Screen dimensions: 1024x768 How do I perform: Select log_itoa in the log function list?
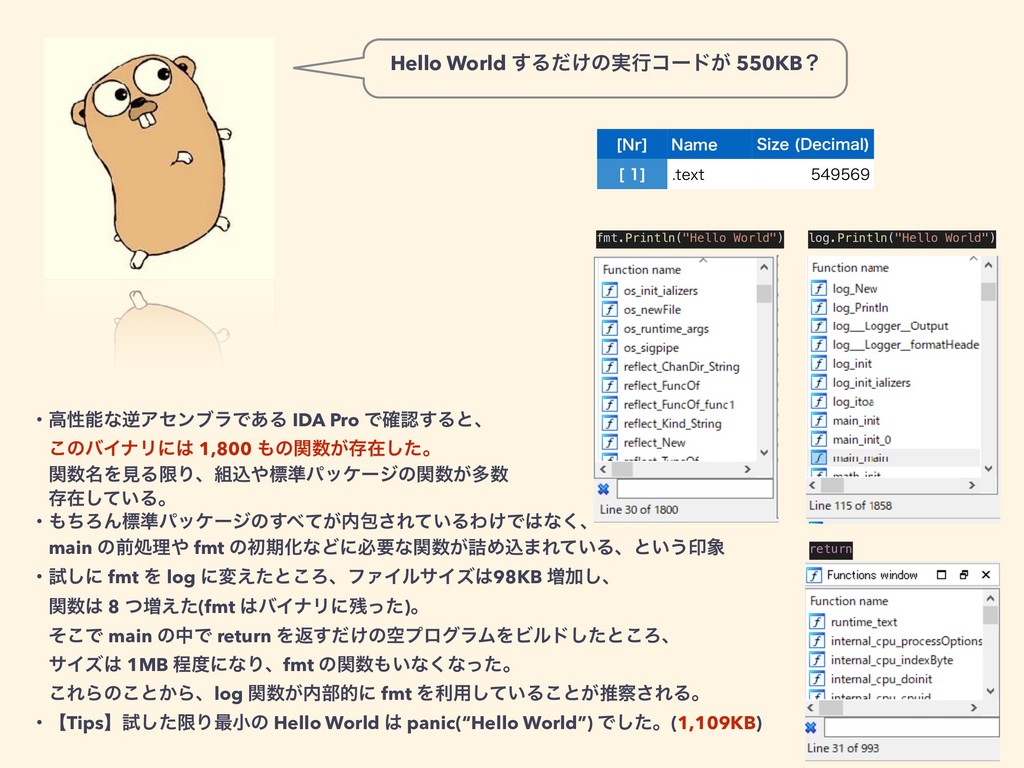[853, 401]
